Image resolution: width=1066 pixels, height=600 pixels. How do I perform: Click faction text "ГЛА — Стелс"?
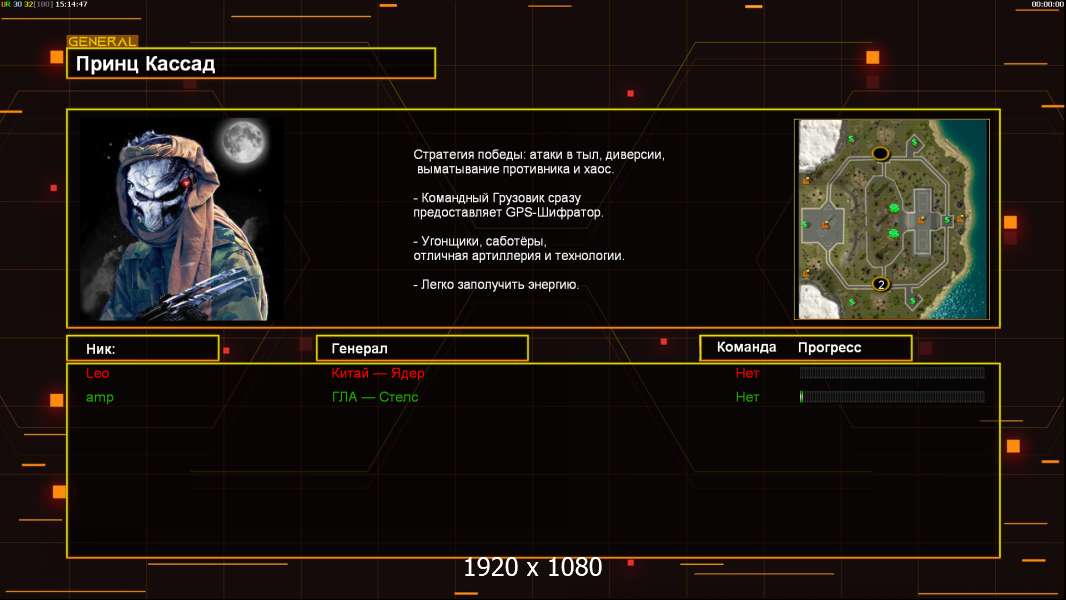375,397
